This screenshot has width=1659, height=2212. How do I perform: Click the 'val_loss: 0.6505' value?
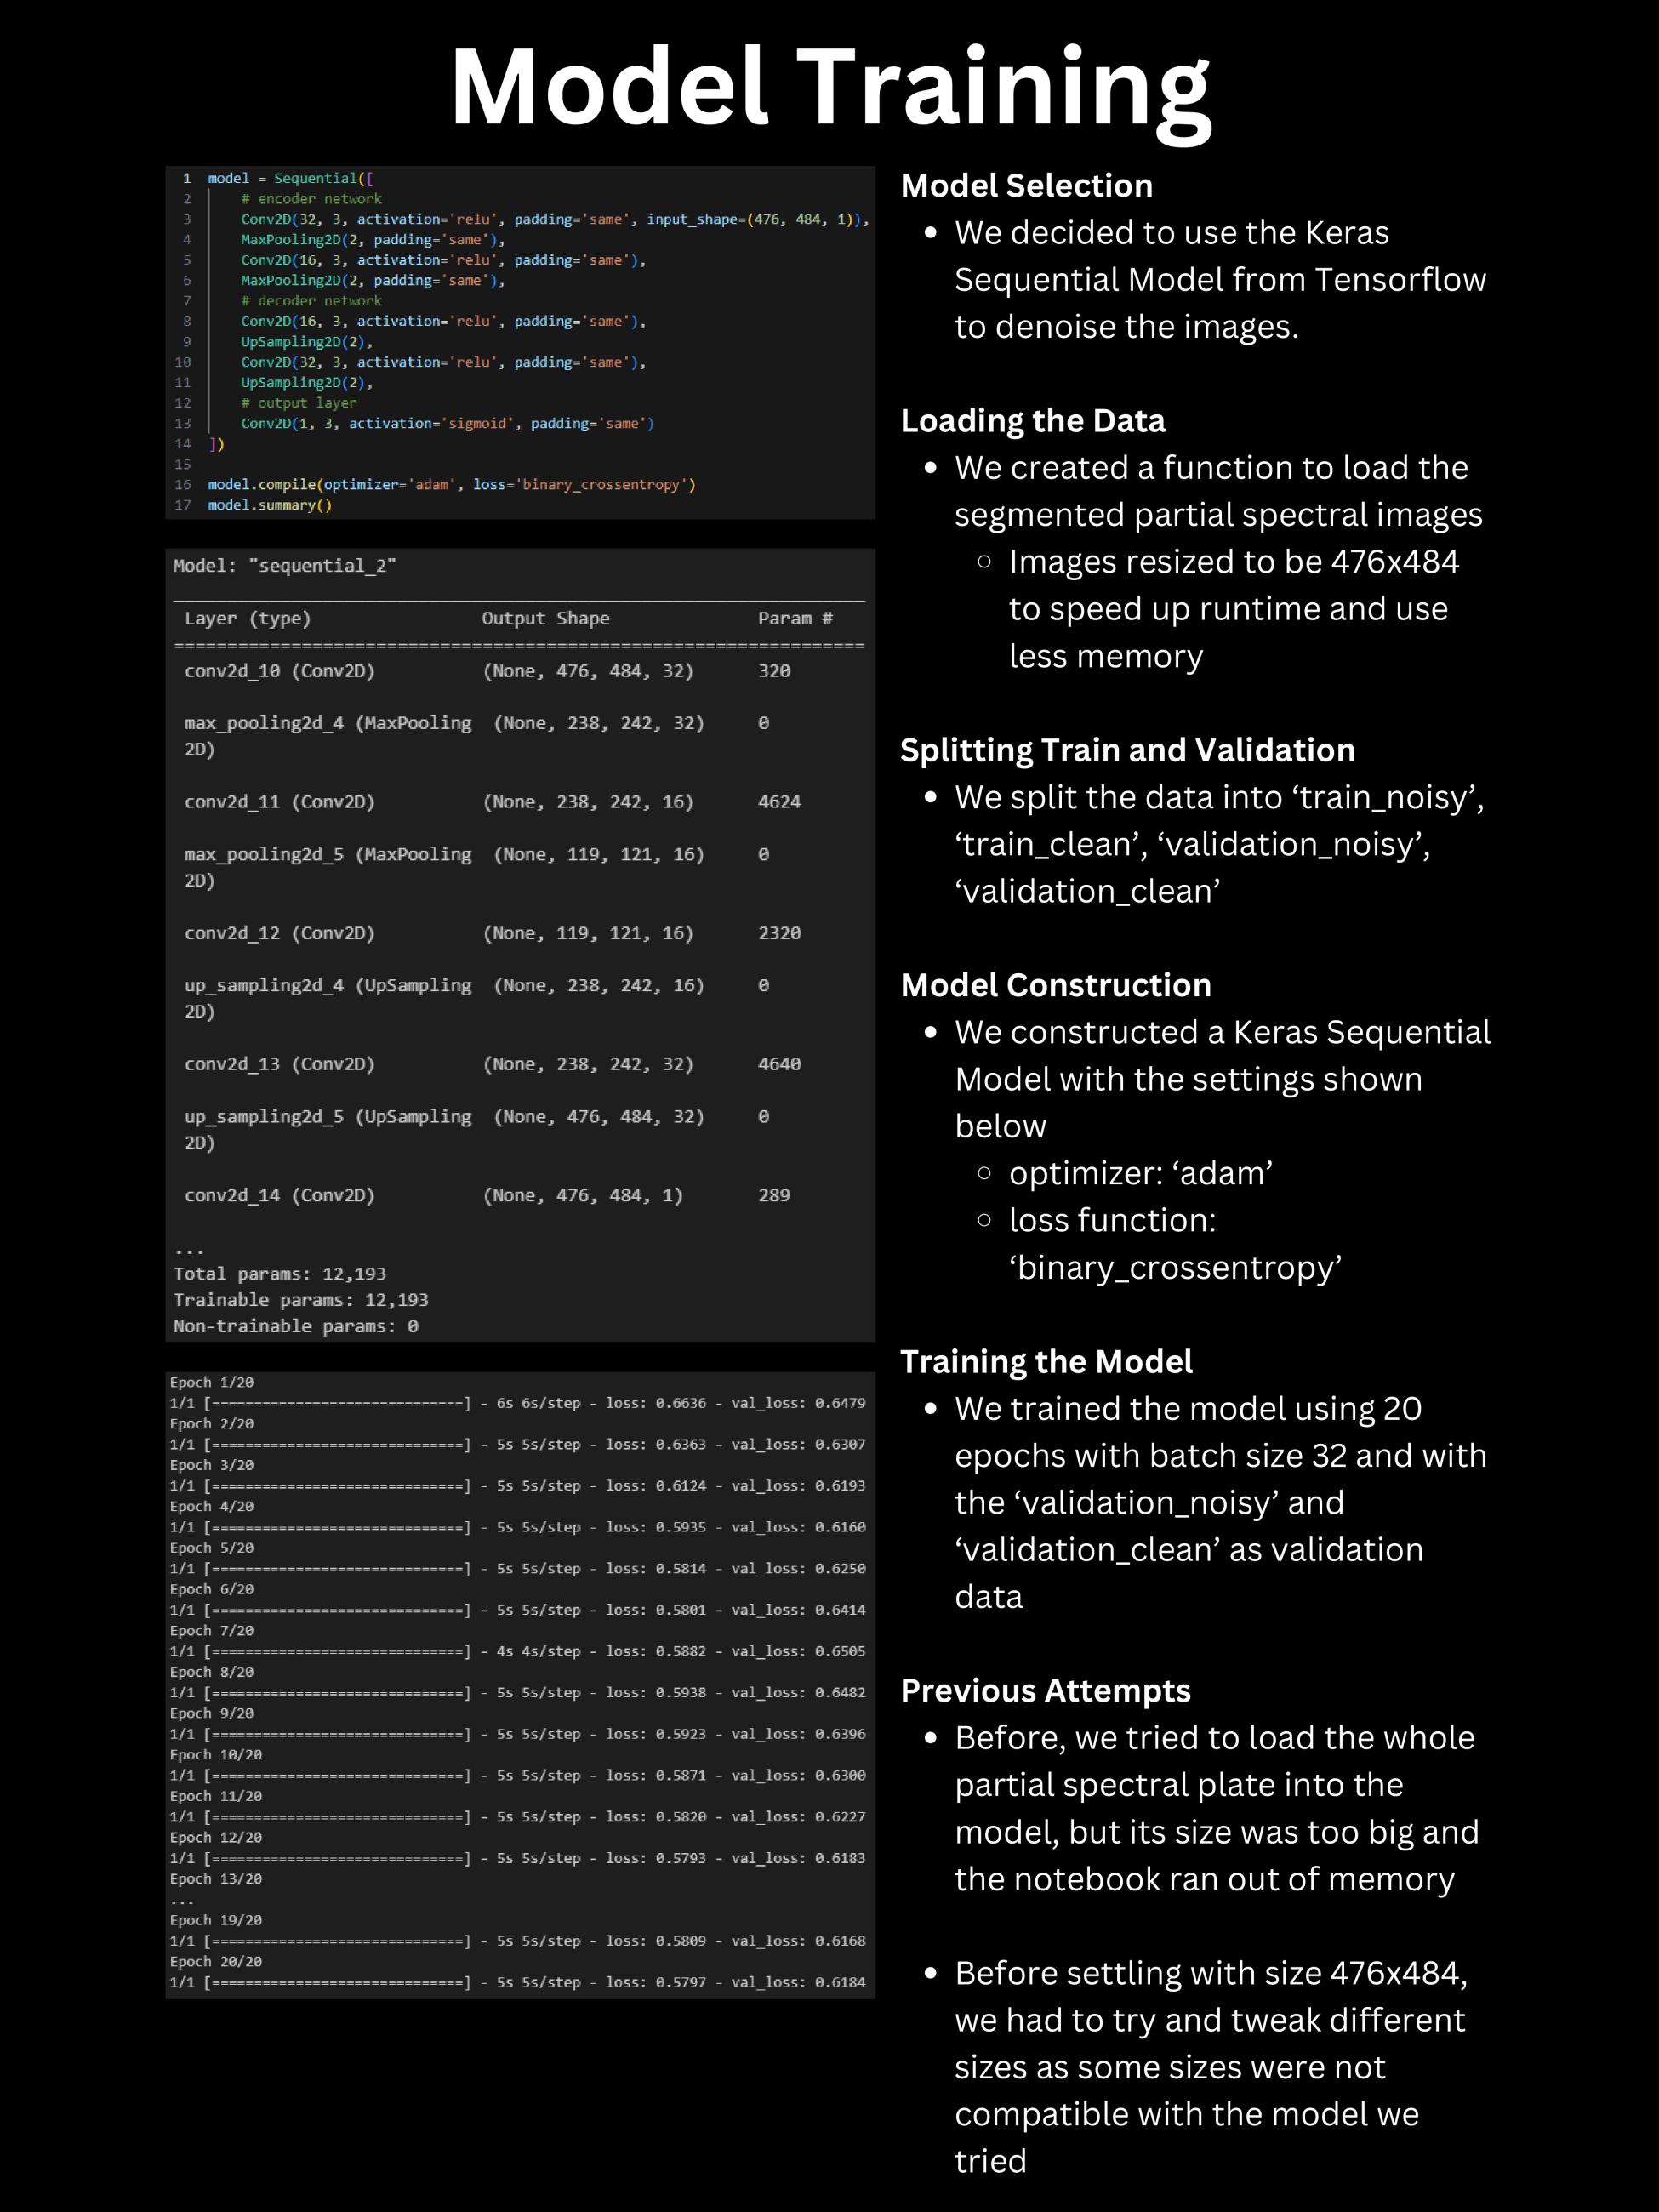tap(798, 1651)
